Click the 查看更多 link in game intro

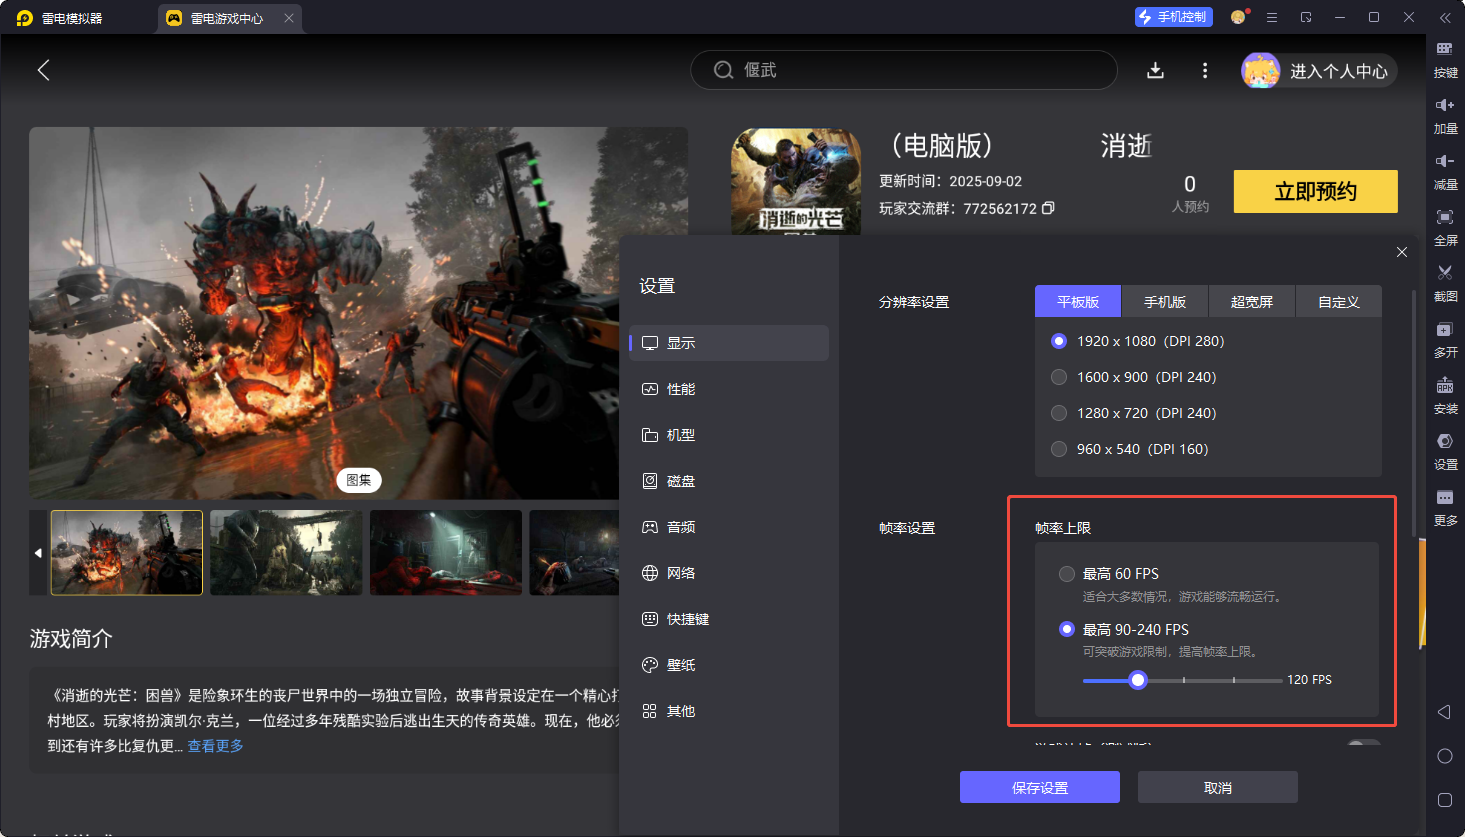216,746
